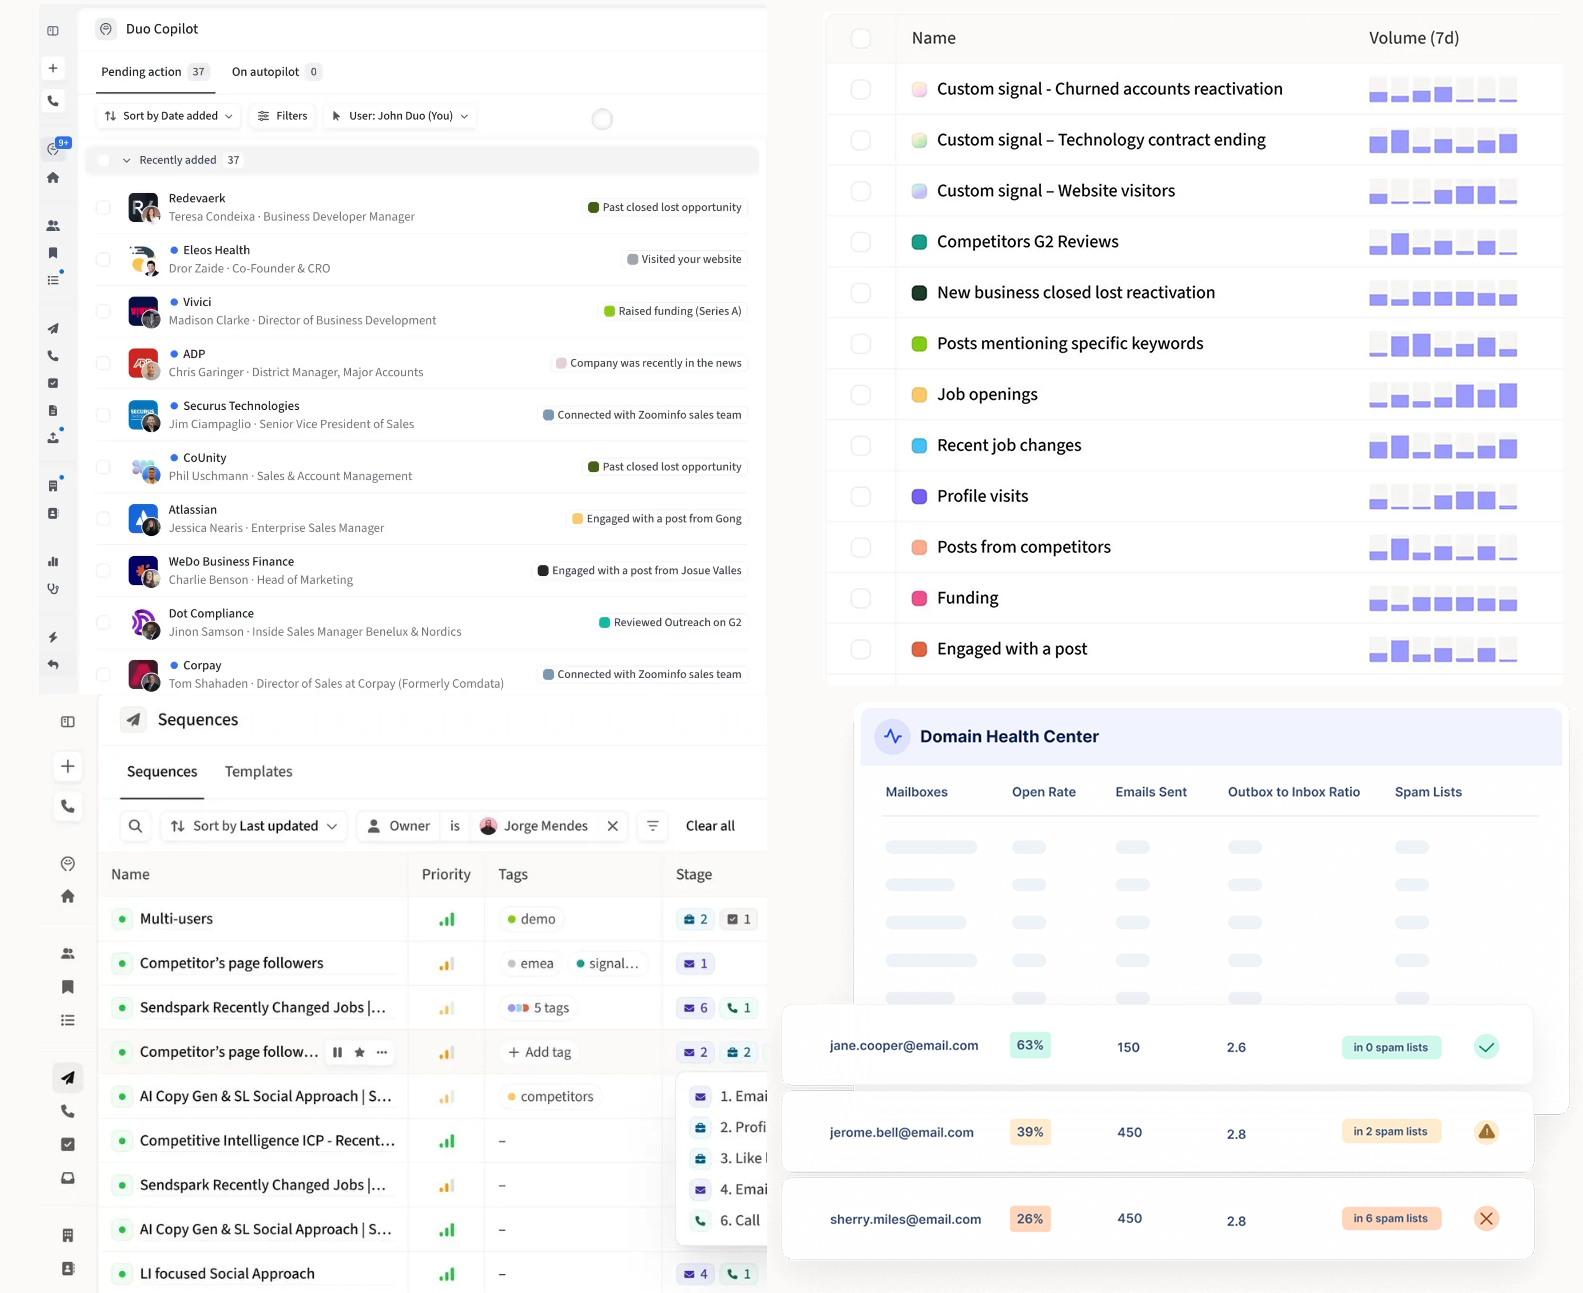Viewport: 1583px width, 1293px height.
Task: Check the Profile visits signal checkbox
Action: (860, 496)
